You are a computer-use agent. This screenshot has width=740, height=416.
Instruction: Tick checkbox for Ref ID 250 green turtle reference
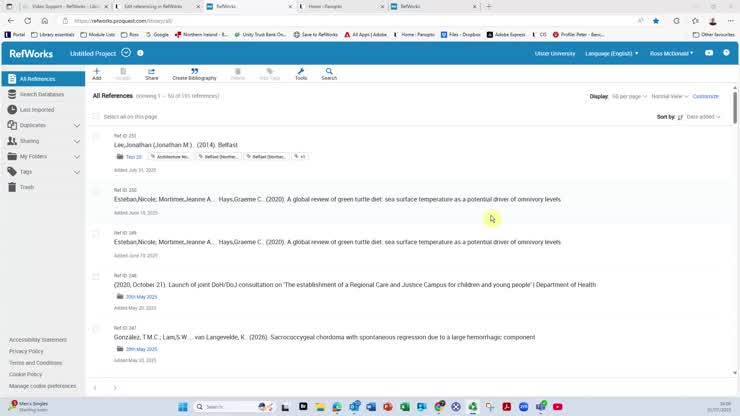point(96,192)
